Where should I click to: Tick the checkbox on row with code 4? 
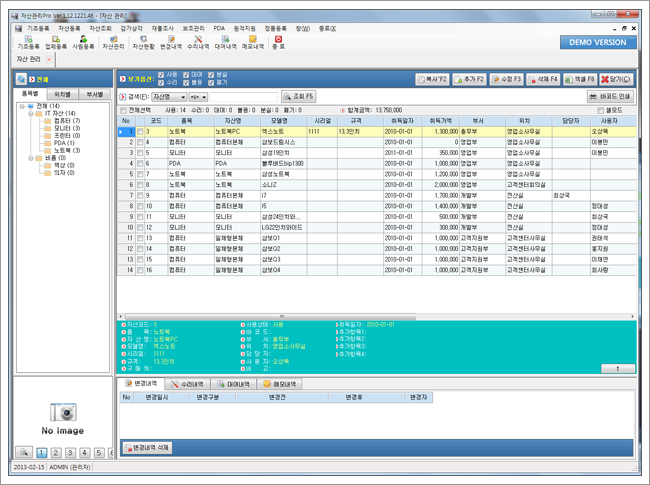tap(140, 142)
